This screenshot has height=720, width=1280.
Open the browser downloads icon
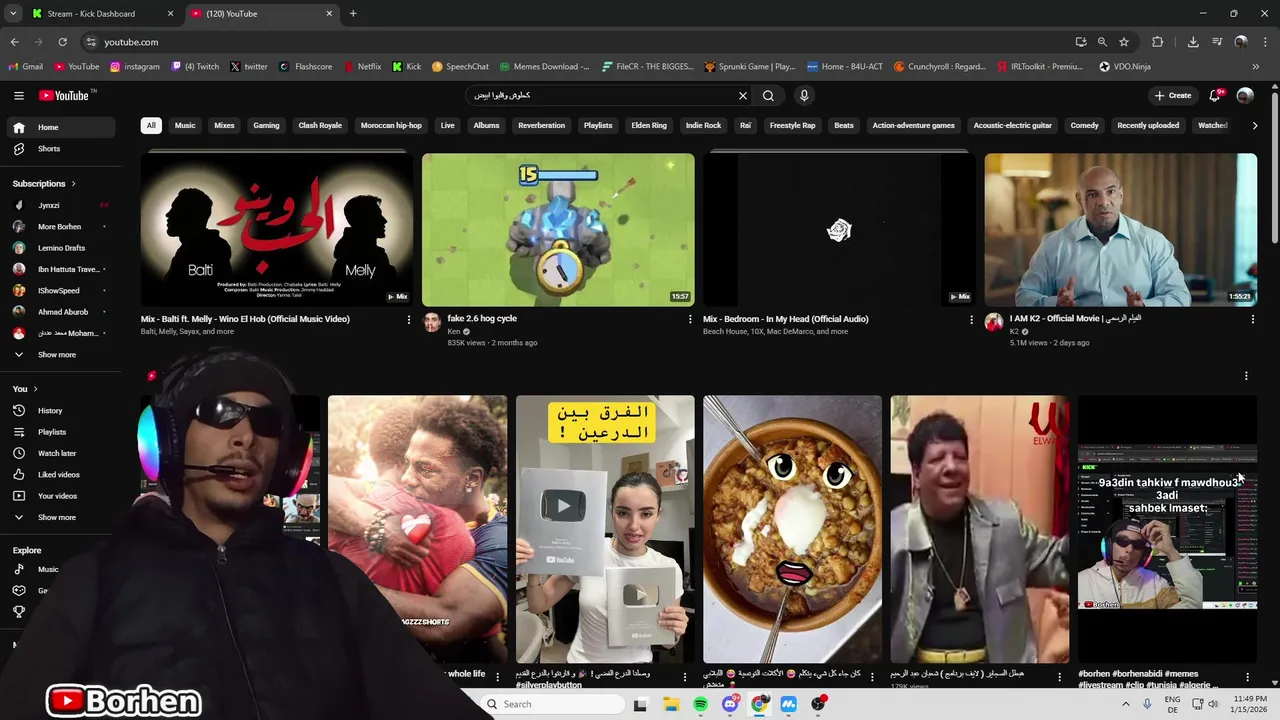coord(1193,42)
